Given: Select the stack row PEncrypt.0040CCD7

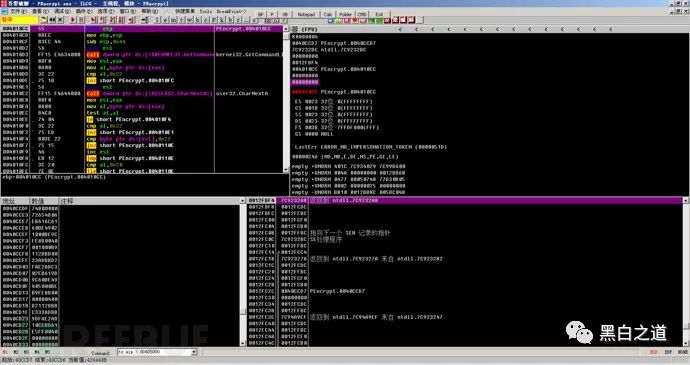Looking at the screenshot, I should (x=466, y=291).
